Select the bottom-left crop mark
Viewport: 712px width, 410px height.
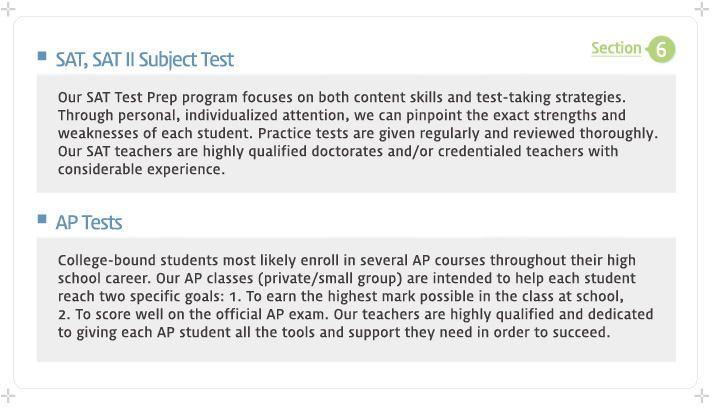point(8,396)
